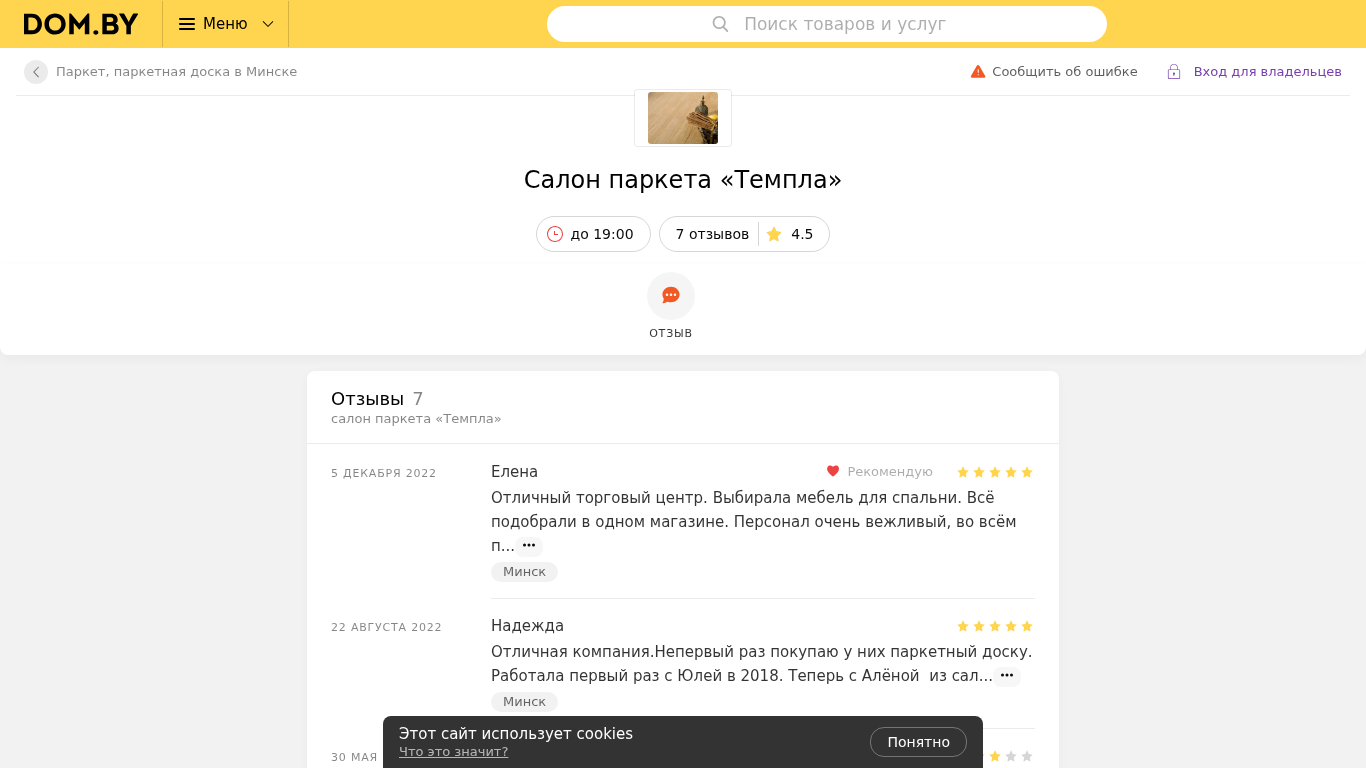Click the warning triangle icon
The width and height of the screenshot is (1366, 768).
978,72
